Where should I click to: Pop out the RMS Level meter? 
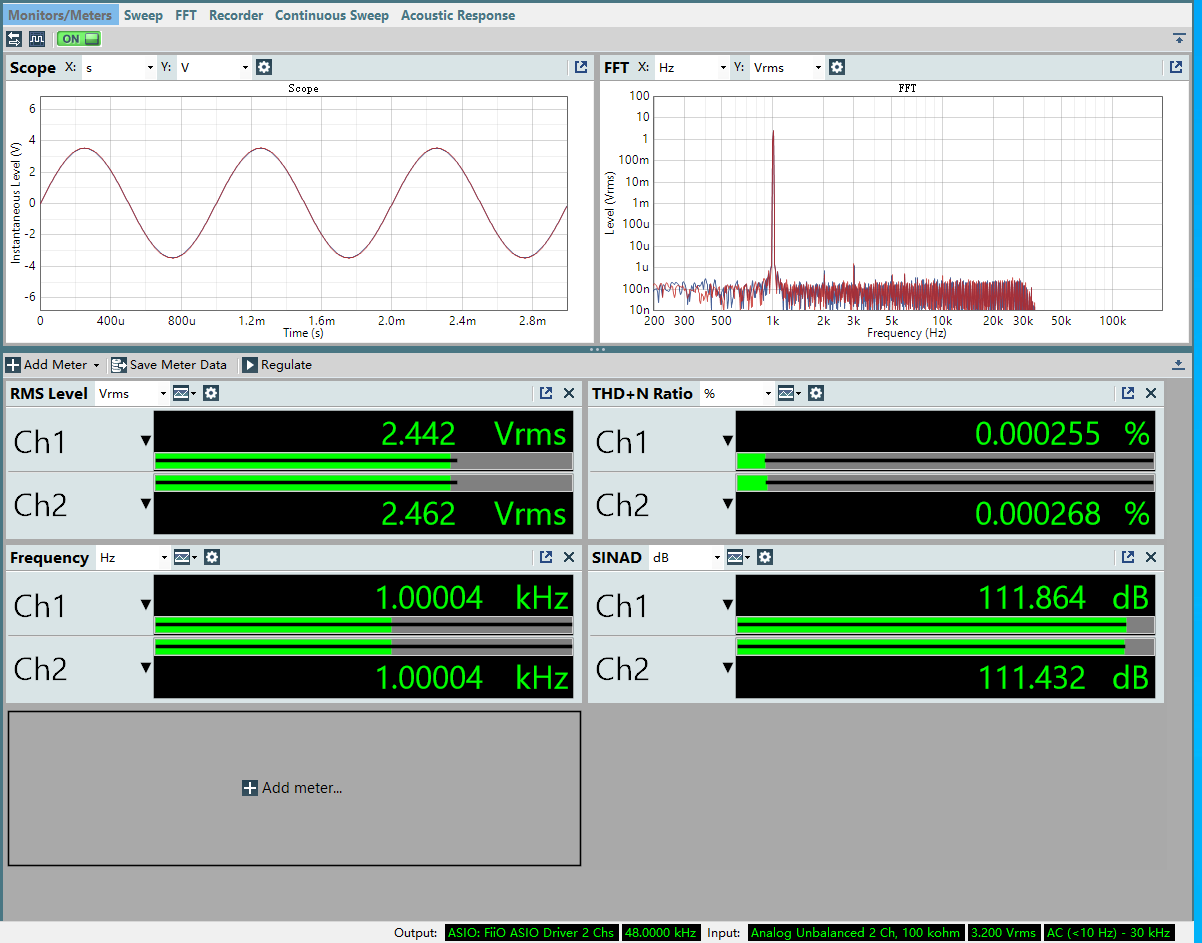(x=546, y=393)
